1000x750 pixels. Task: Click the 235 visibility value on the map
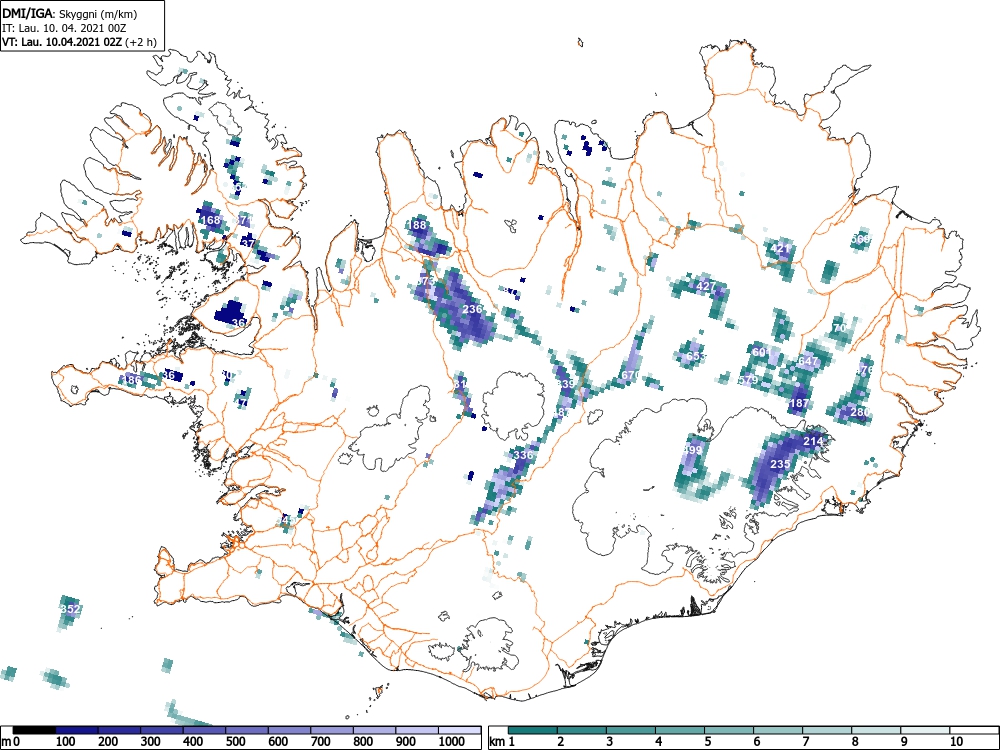(x=781, y=464)
